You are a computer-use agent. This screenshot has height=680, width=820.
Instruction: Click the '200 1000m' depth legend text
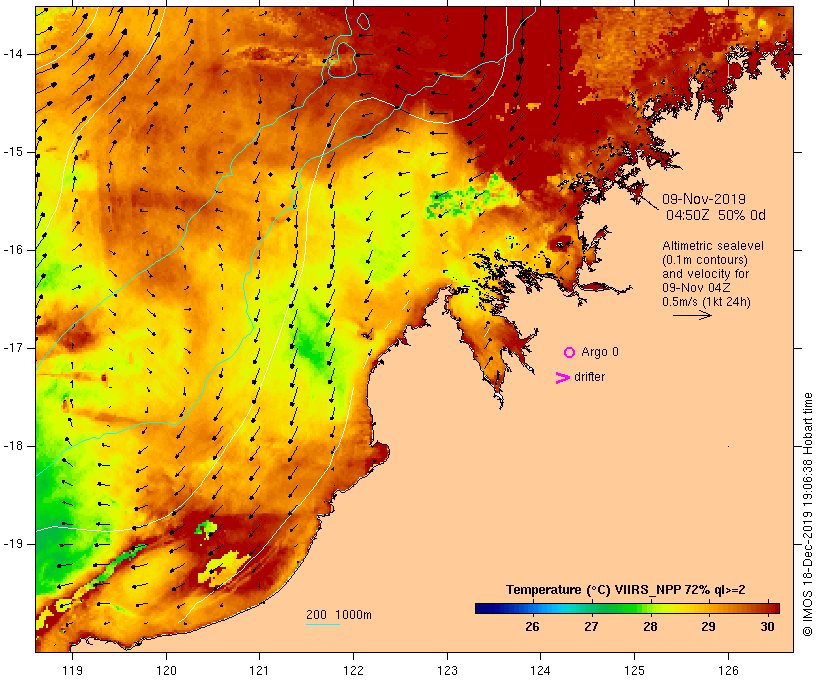pyautogui.click(x=339, y=615)
